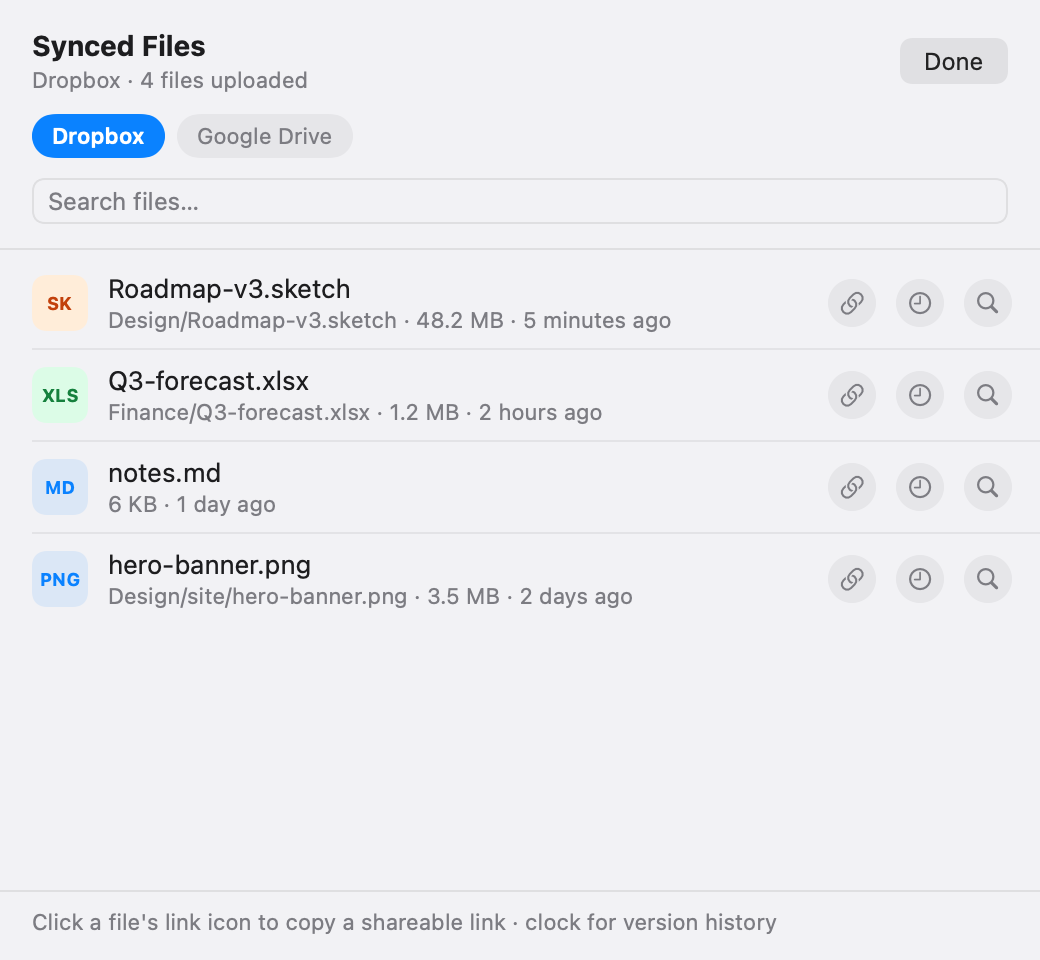Screen dimensions: 1040x960
Task: Click magnifier icon on Roadmap-v3.sketch row
Action: (x=988, y=303)
